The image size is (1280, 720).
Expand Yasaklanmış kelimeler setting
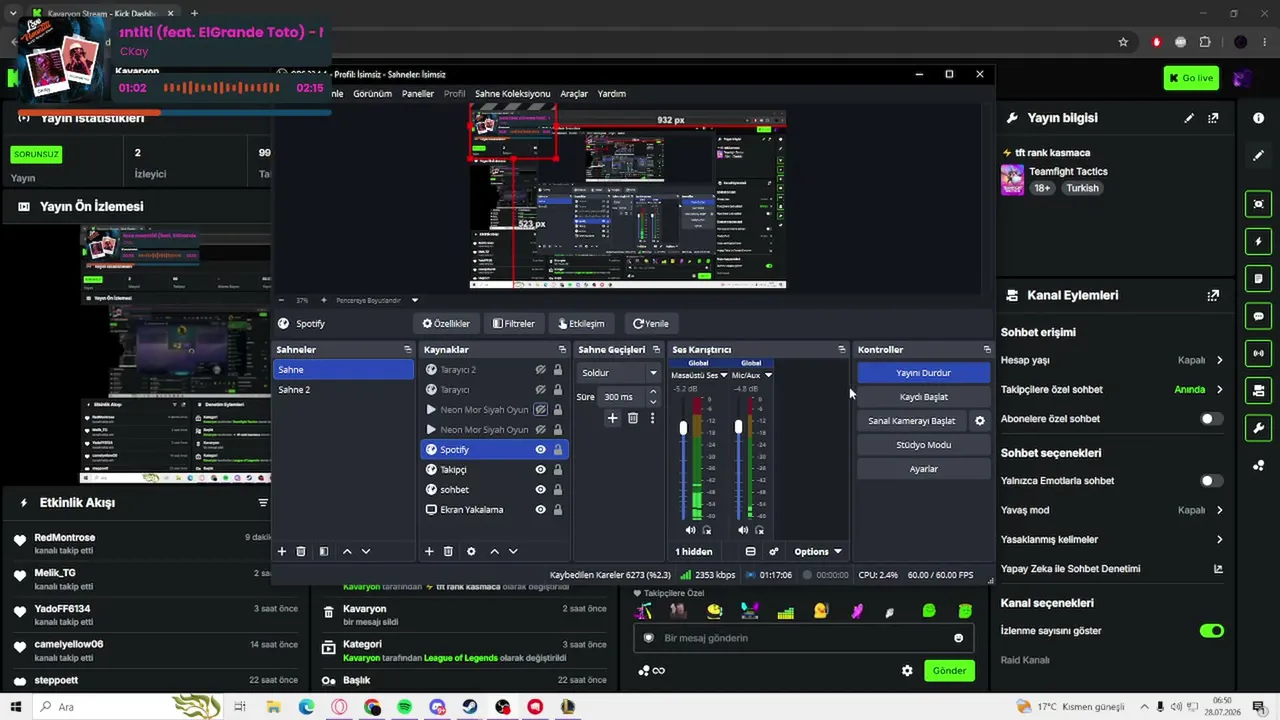(x=1219, y=540)
